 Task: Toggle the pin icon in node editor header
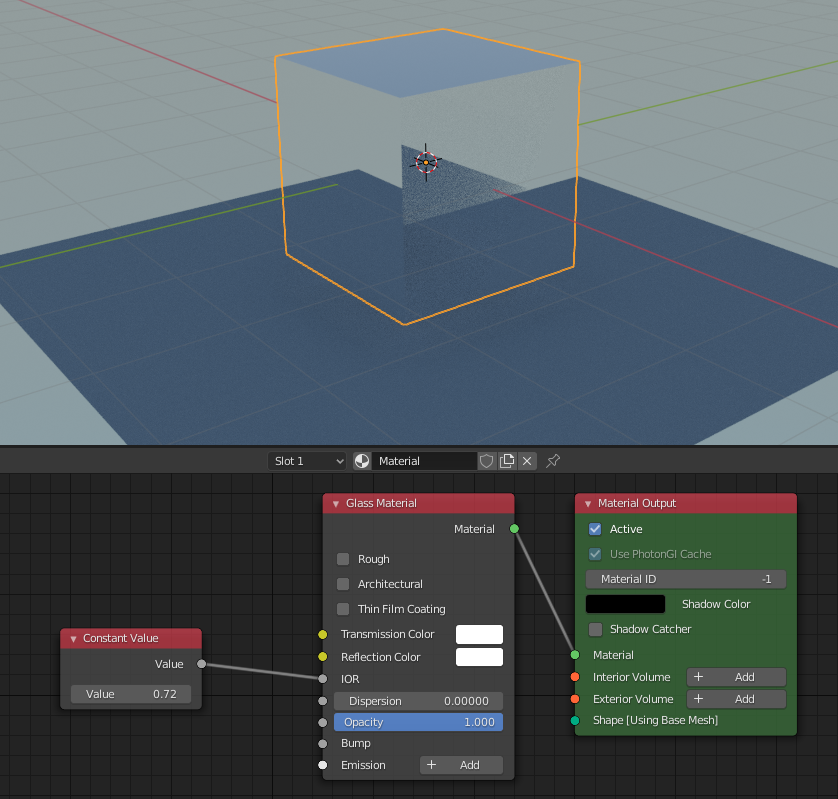pyautogui.click(x=553, y=461)
